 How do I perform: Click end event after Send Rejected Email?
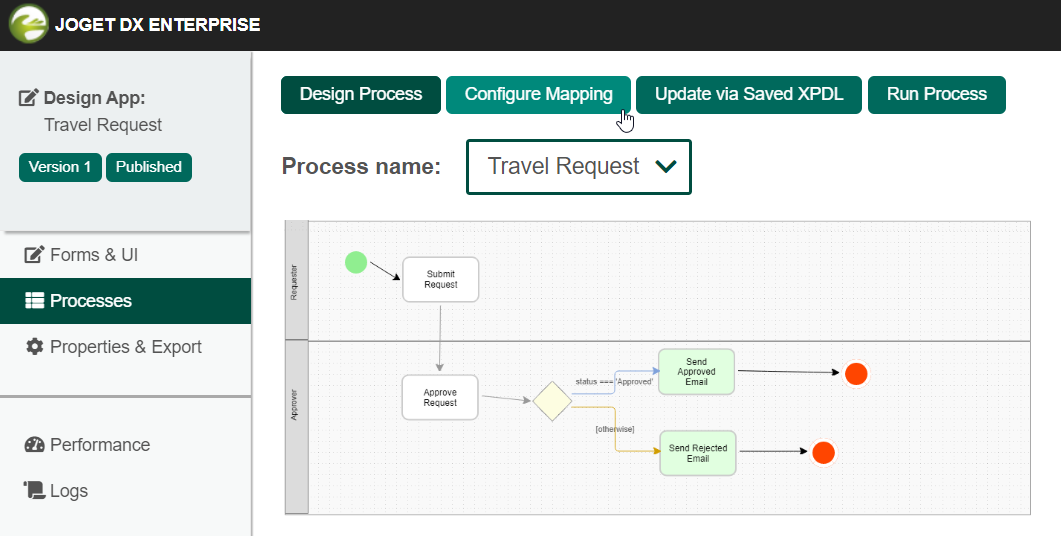click(823, 453)
